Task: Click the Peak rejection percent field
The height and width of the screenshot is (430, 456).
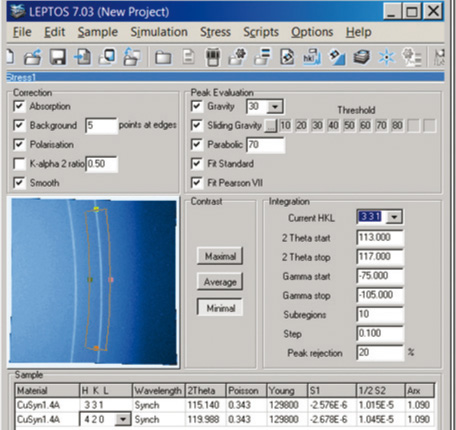Action: coord(380,353)
